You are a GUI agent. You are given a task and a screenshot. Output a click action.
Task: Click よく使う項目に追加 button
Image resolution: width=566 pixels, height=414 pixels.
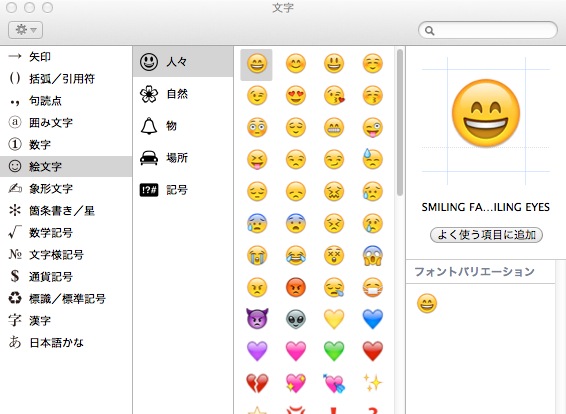(x=486, y=235)
